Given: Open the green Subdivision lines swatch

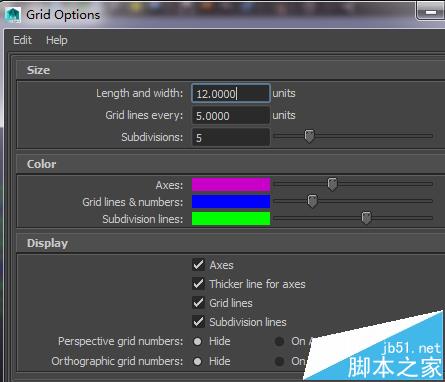Looking at the screenshot, I should [x=231, y=219].
